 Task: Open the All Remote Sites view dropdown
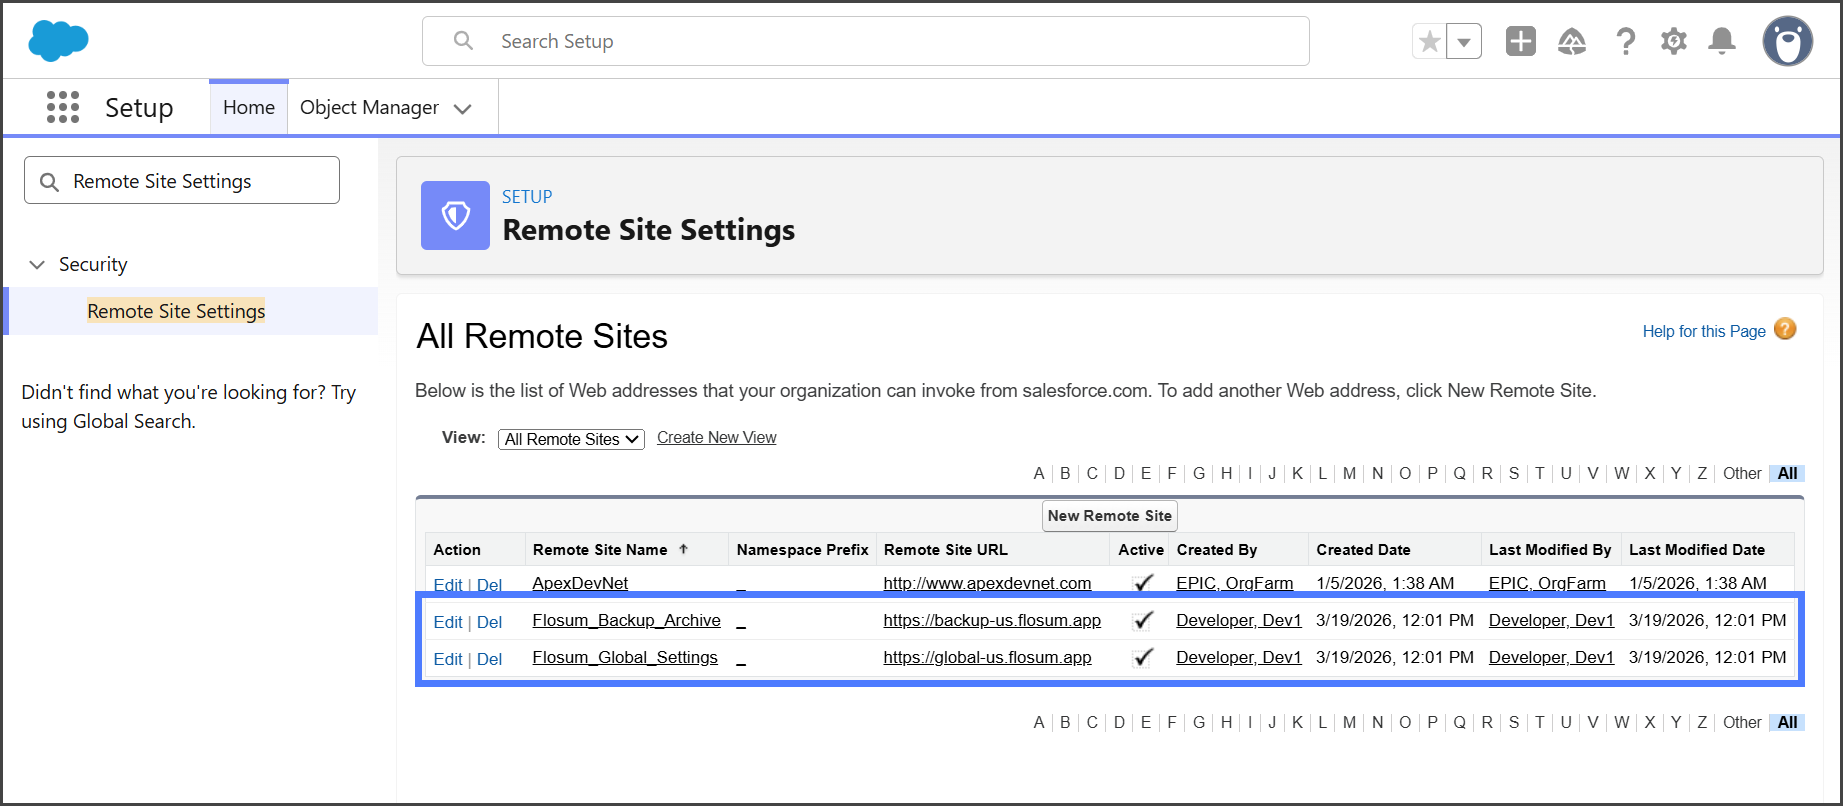[571, 439]
